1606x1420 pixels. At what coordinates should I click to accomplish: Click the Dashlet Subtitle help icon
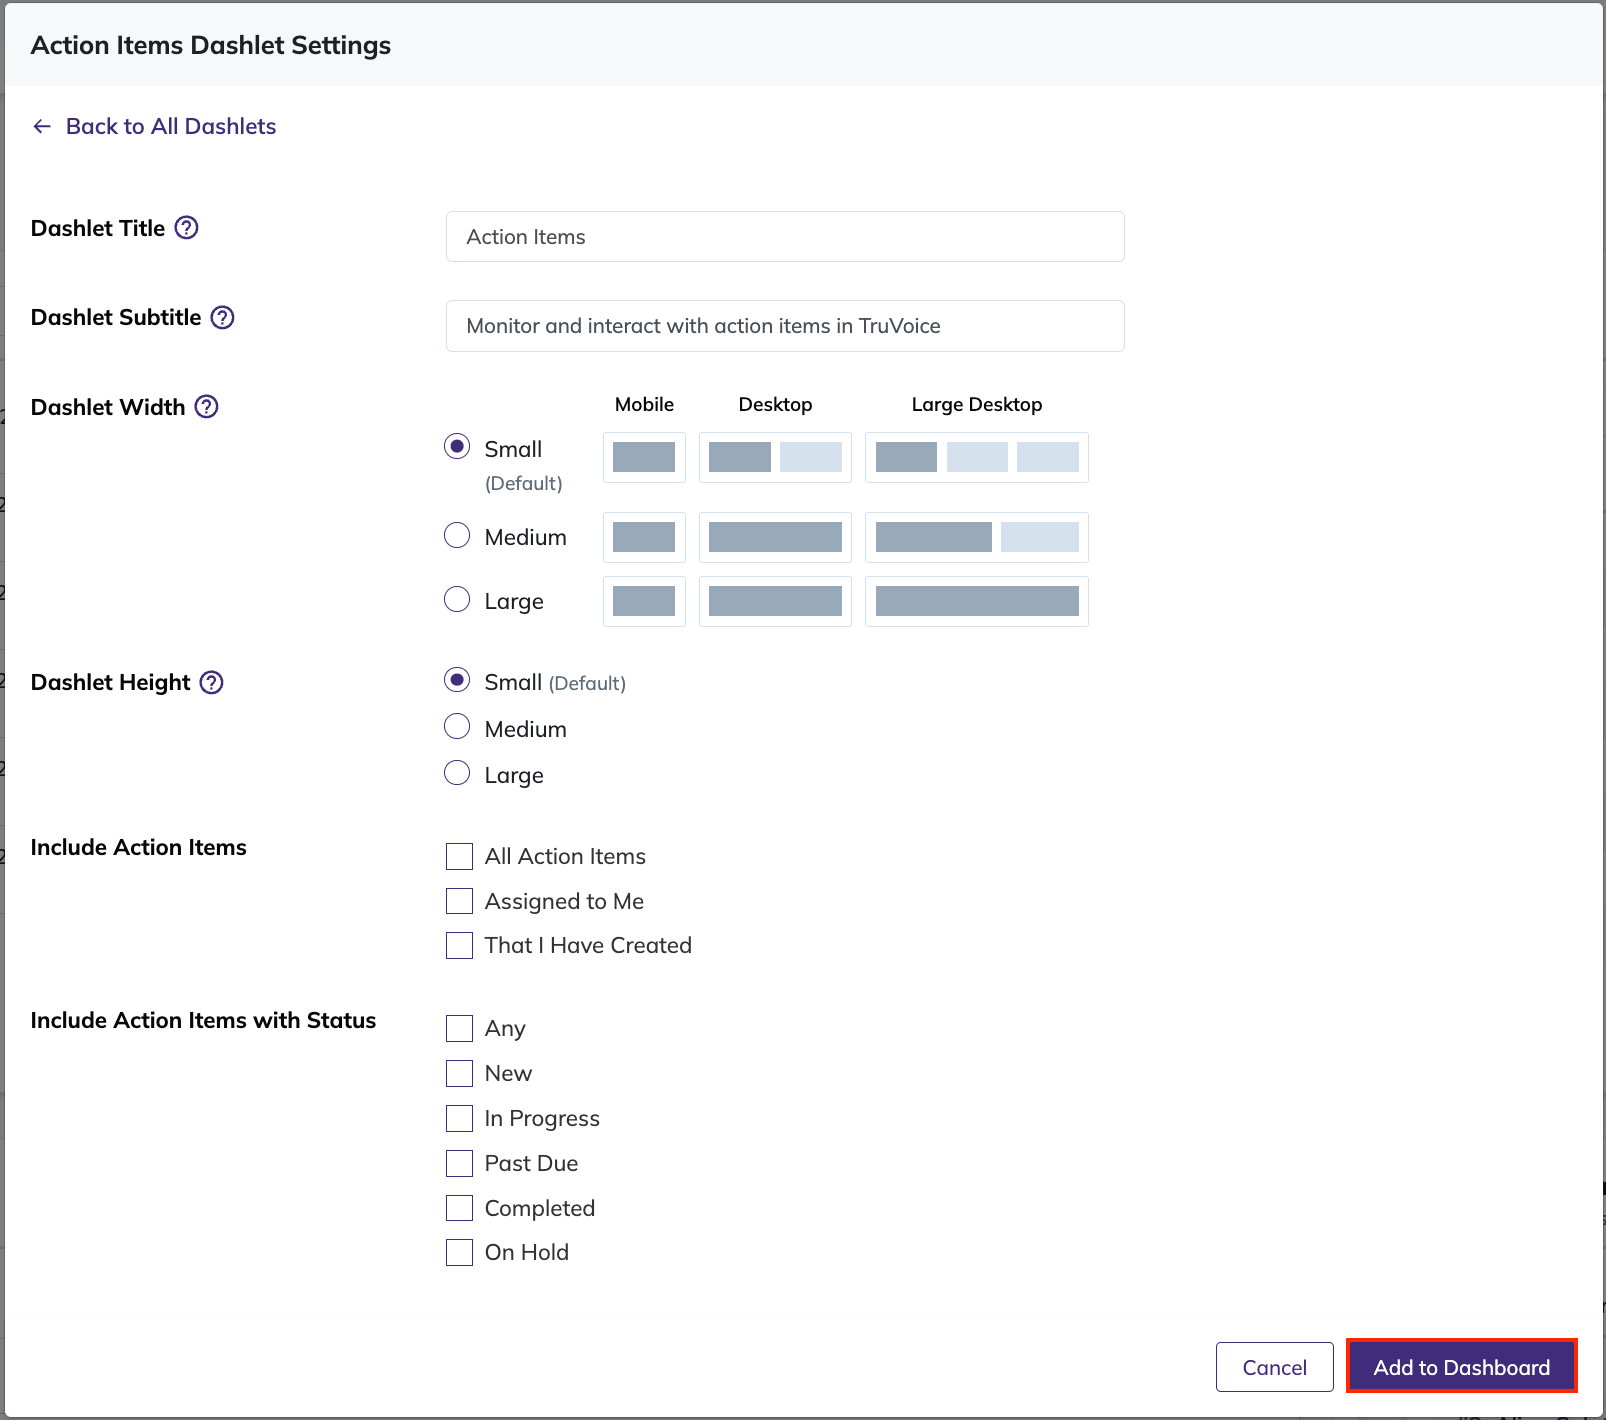[223, 317]
